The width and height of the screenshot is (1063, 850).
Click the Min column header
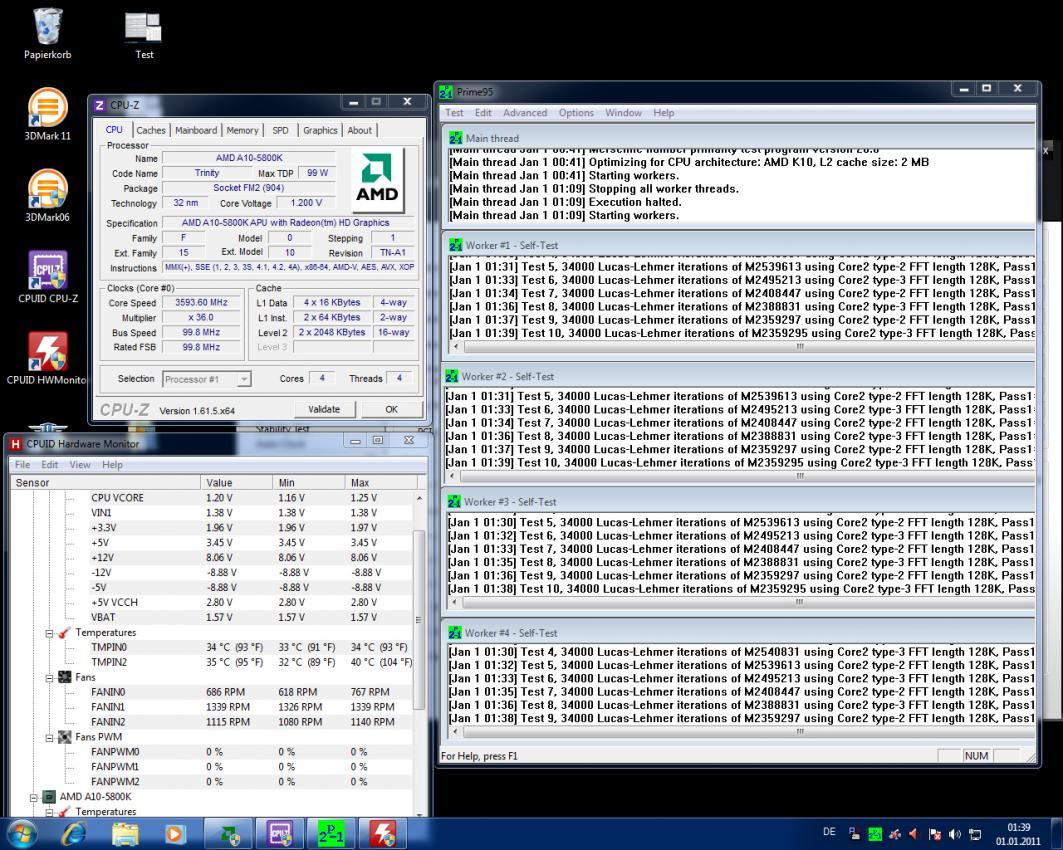coord(309,483)
